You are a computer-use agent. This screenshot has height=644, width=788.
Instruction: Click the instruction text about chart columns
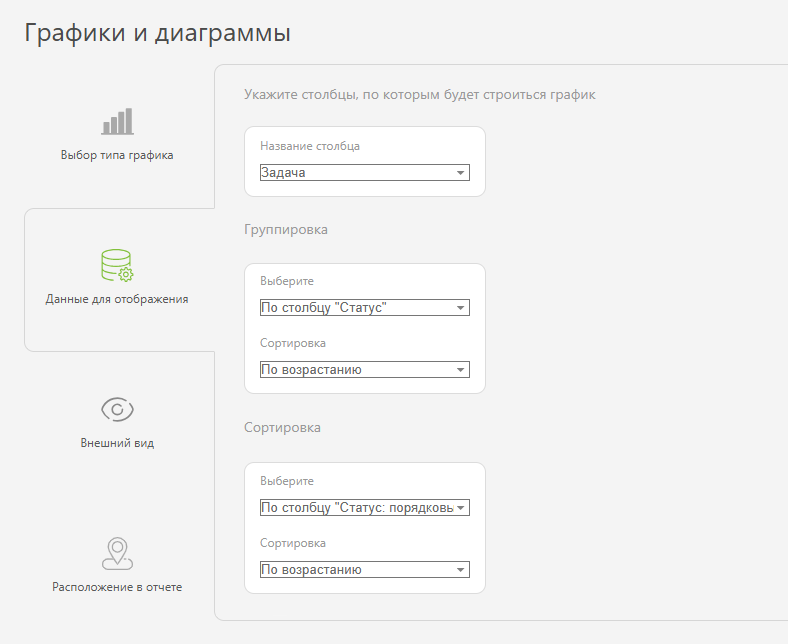pos(420,95)
